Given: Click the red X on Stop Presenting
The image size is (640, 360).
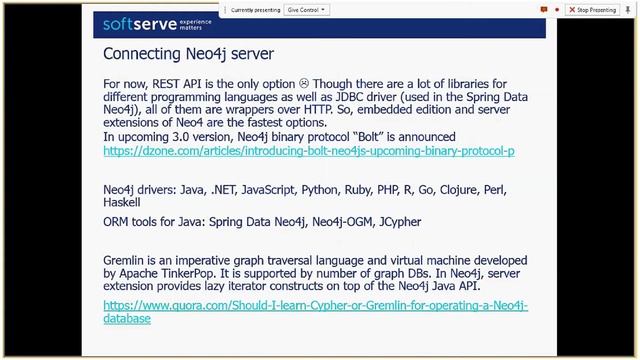Looking at the screenshot, I should click(572, 10).
